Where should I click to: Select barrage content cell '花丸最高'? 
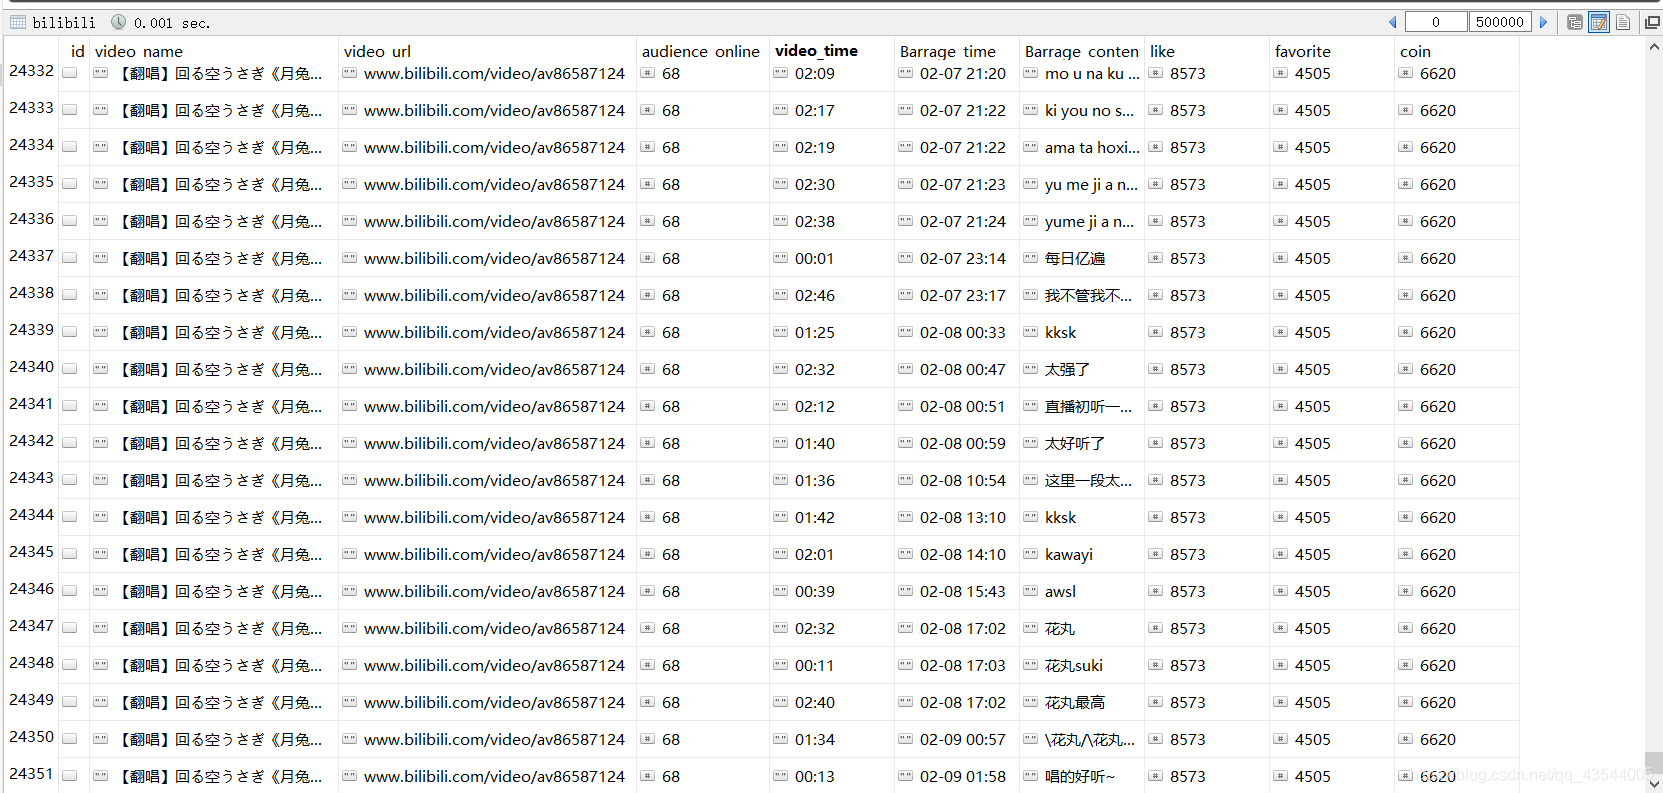(x=1075, y=703)
